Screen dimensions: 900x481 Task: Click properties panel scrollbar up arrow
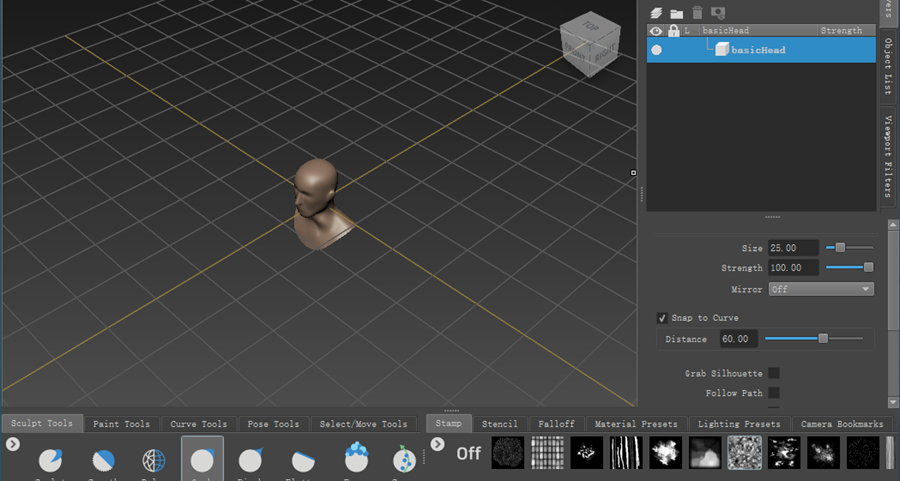893,225
